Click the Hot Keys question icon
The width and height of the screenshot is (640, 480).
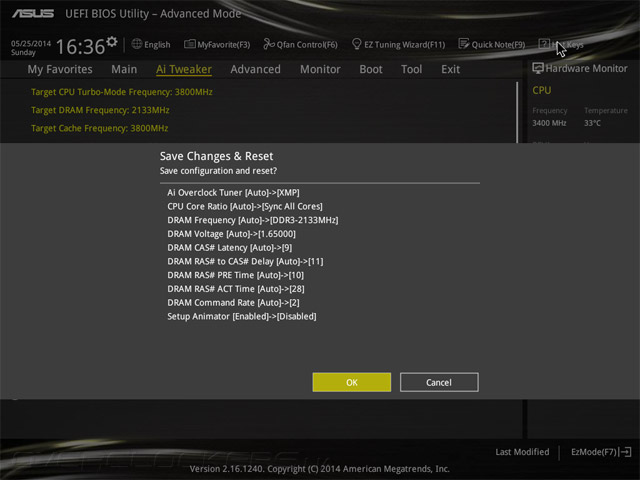(x=544, y=44)
